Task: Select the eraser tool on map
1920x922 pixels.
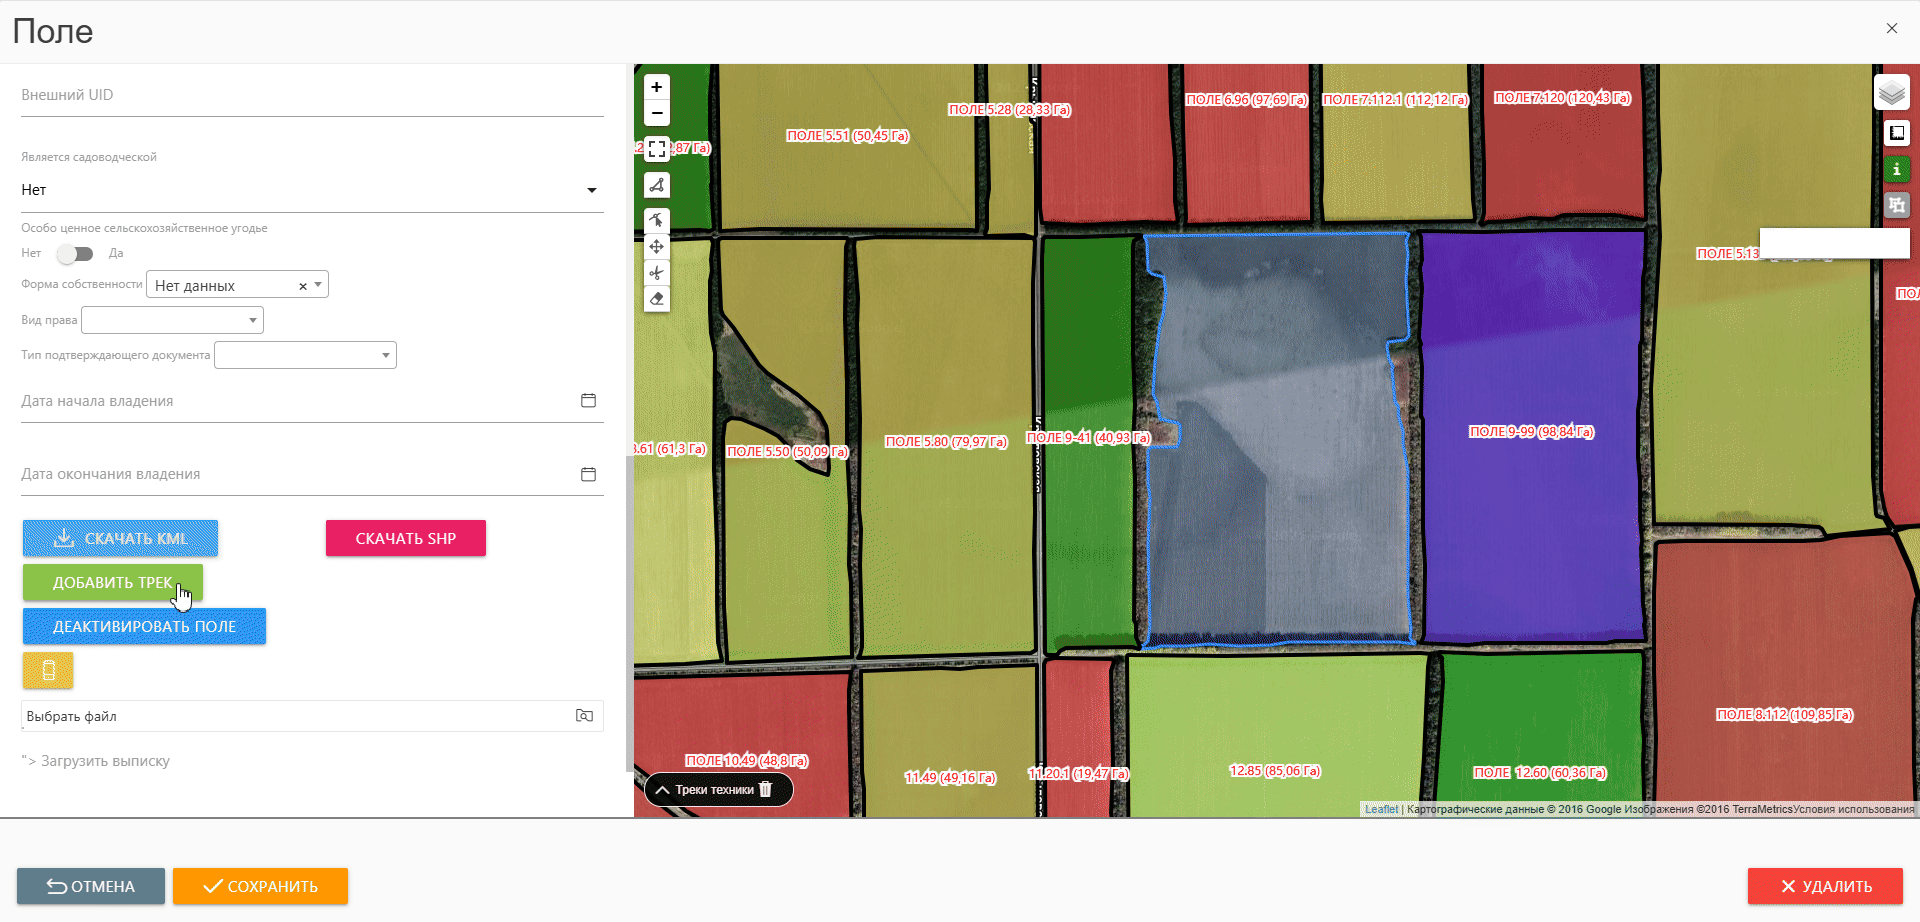Action: (x=657, y=299)
